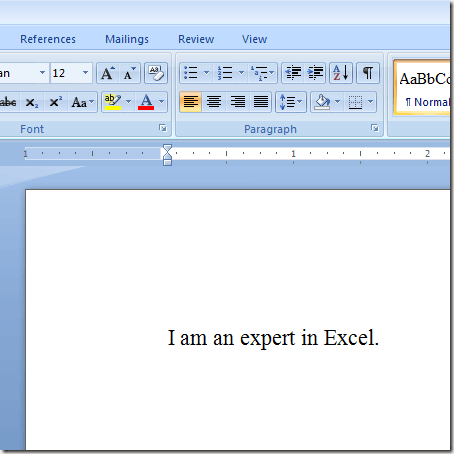The height and width of the screenshot is (454, 454).
Task: Start a numbered list
Action: (225, 73)
